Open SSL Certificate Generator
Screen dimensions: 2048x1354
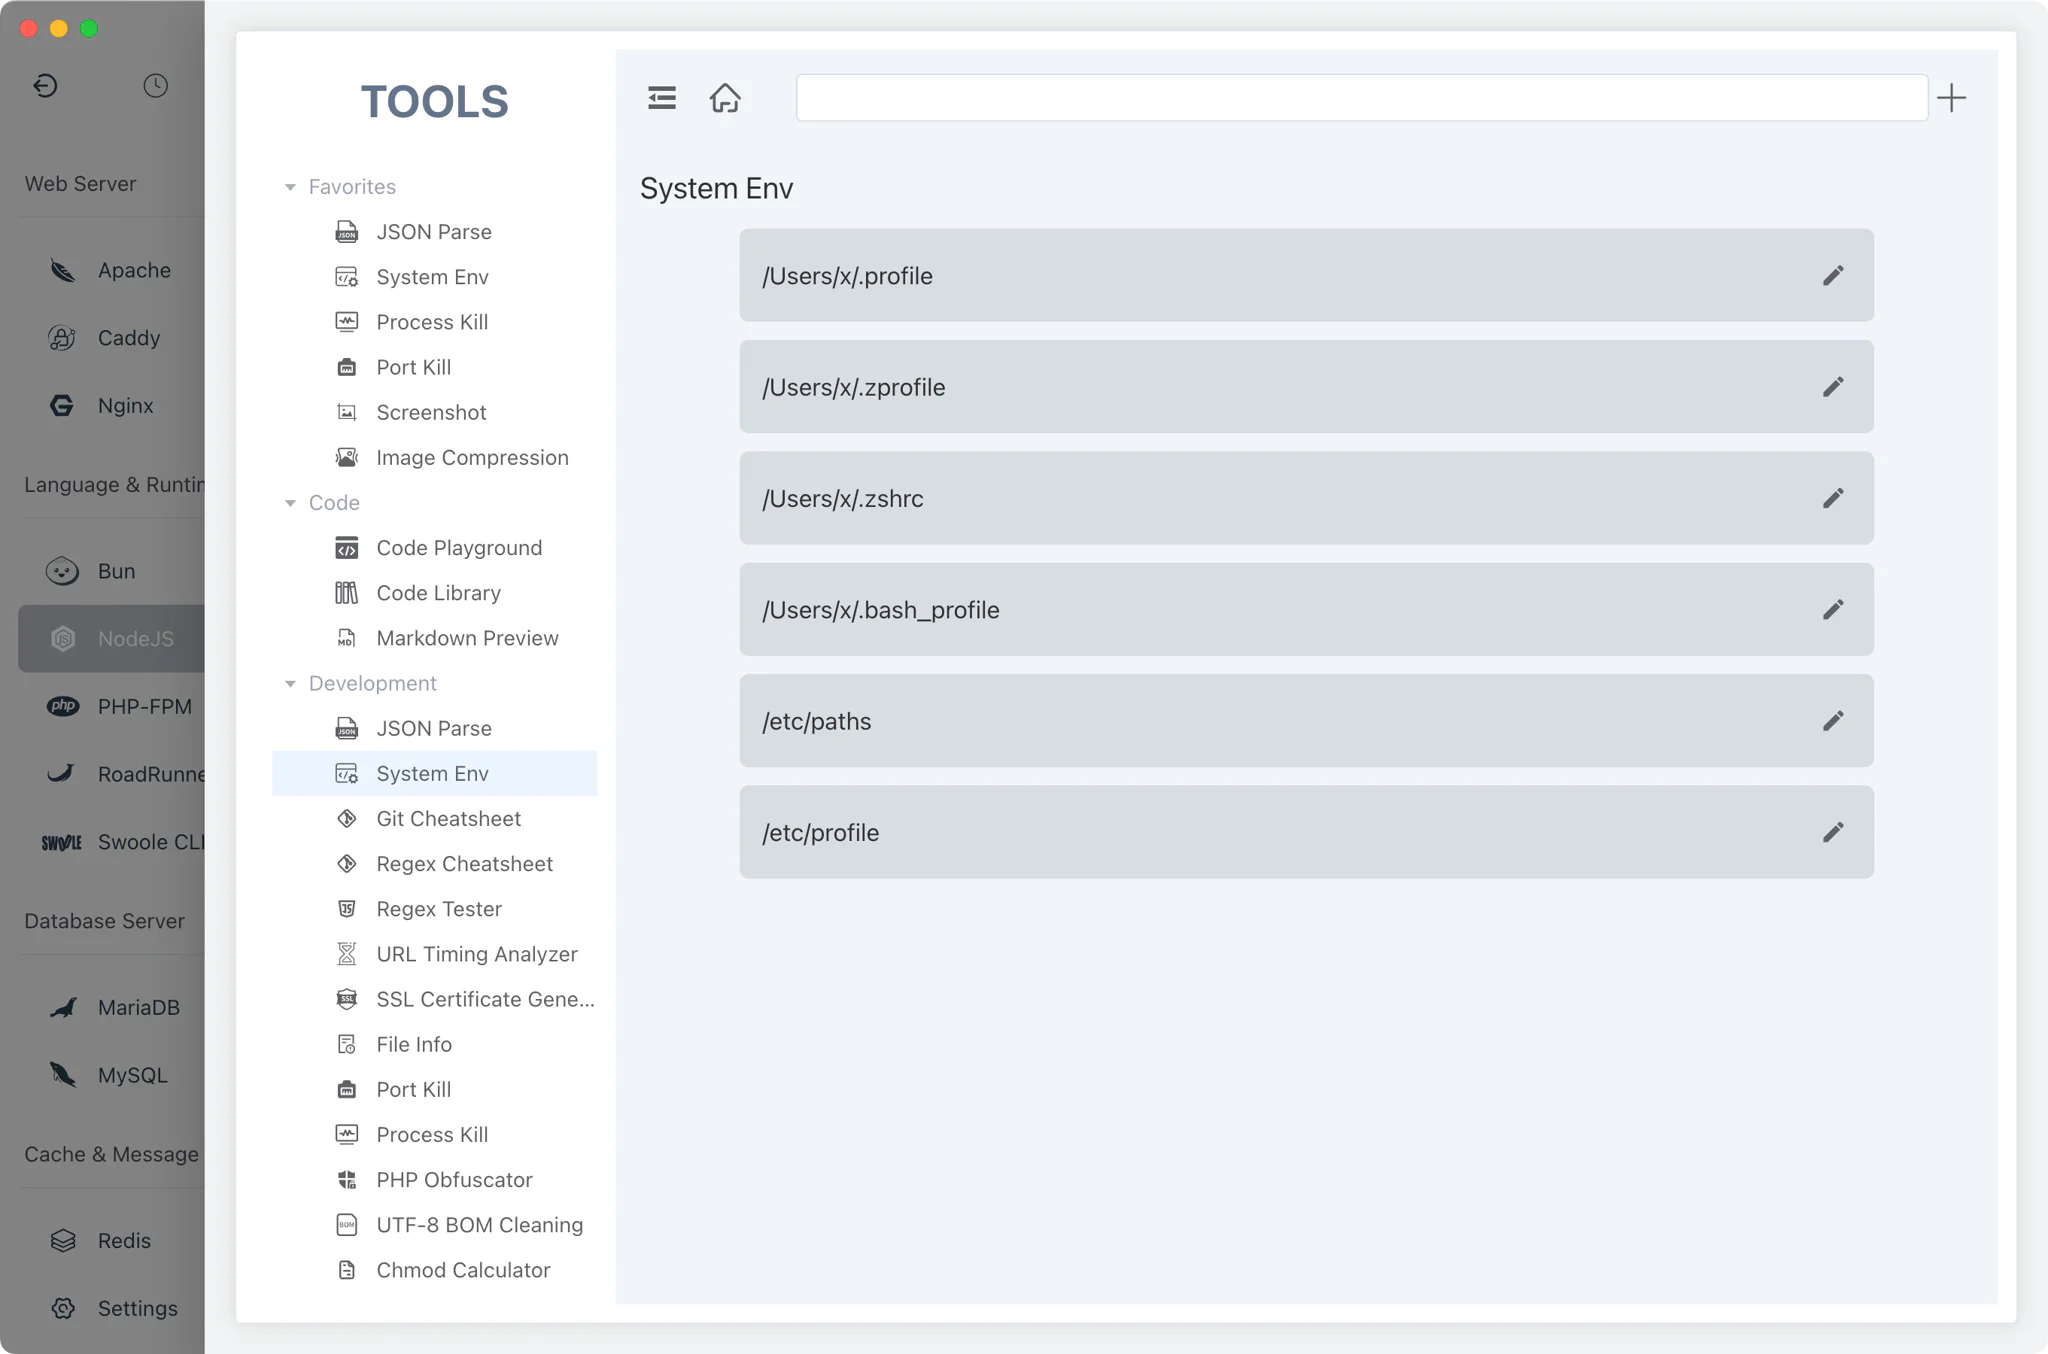pos(434,999)
